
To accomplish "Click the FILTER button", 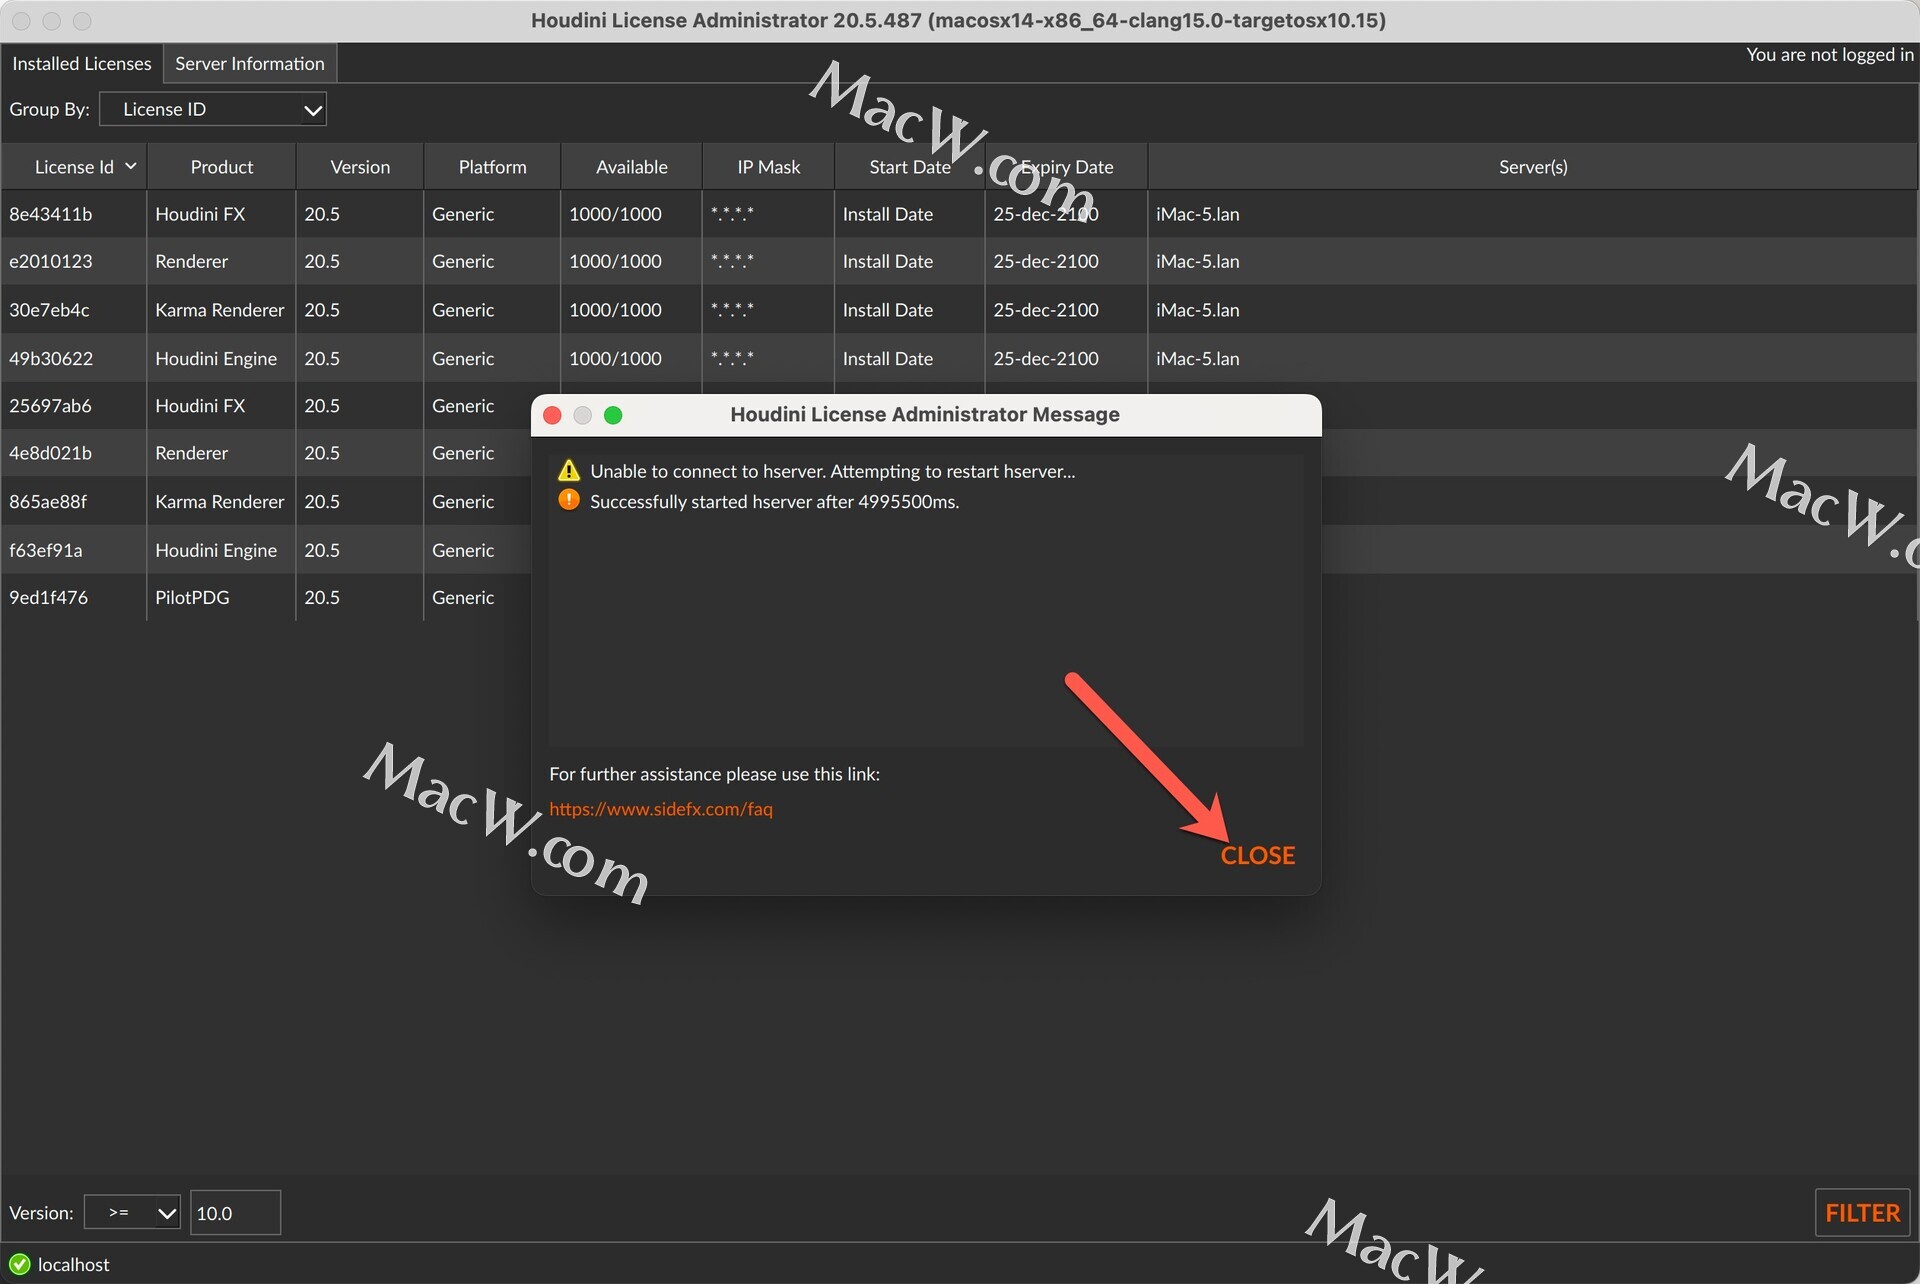I will [1861, 1213].
